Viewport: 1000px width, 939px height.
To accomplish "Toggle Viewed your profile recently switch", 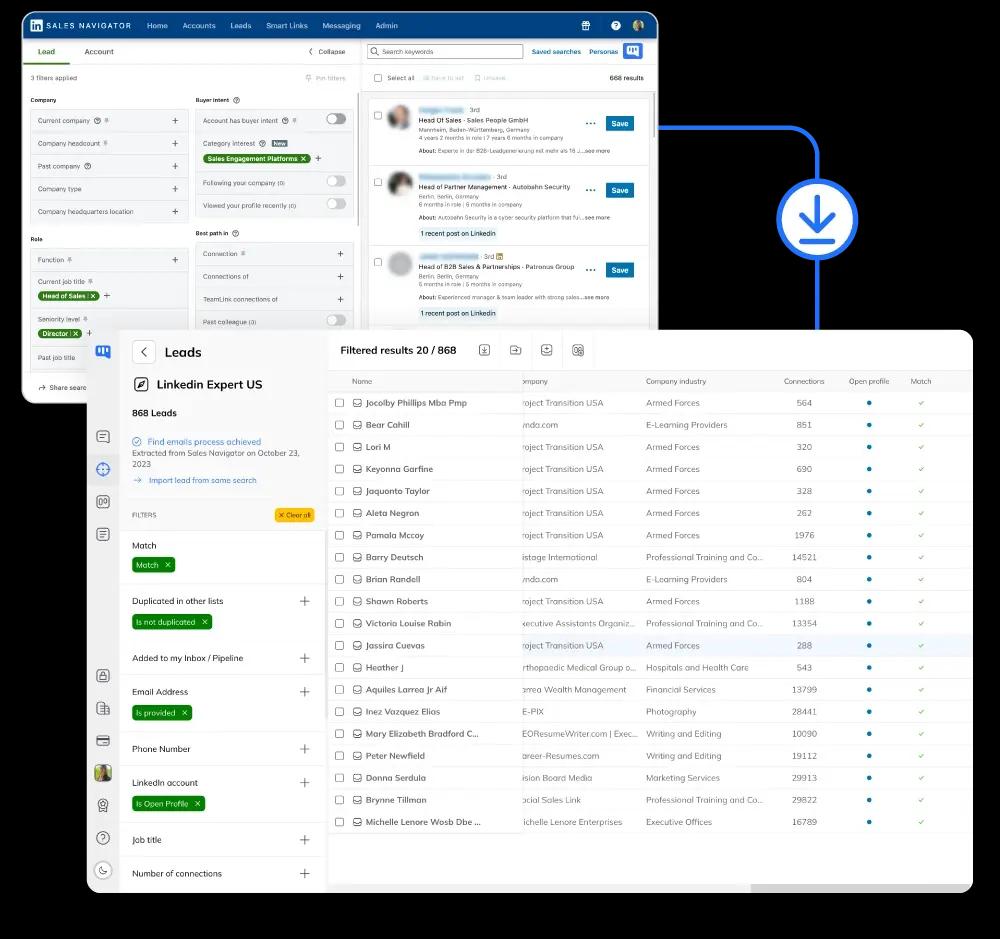I will pyautogui.click(x=336, y=204).
